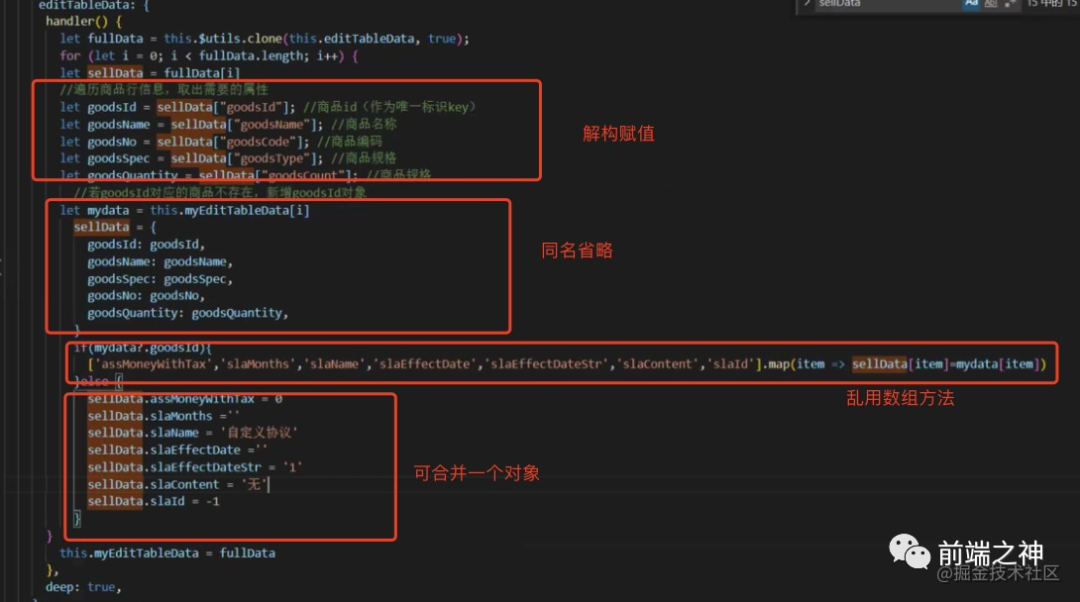Toggle Match Case in find widget
The height and width of the screenshot is (602, 1080).
point(971,4)
